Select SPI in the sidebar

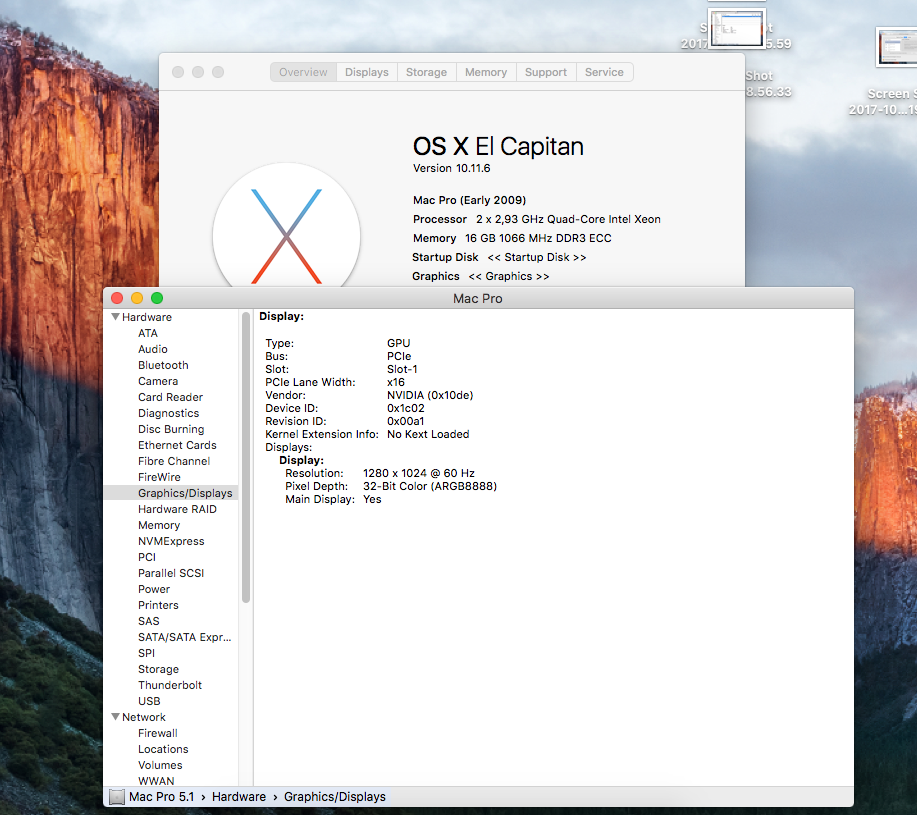pos(146,653)
